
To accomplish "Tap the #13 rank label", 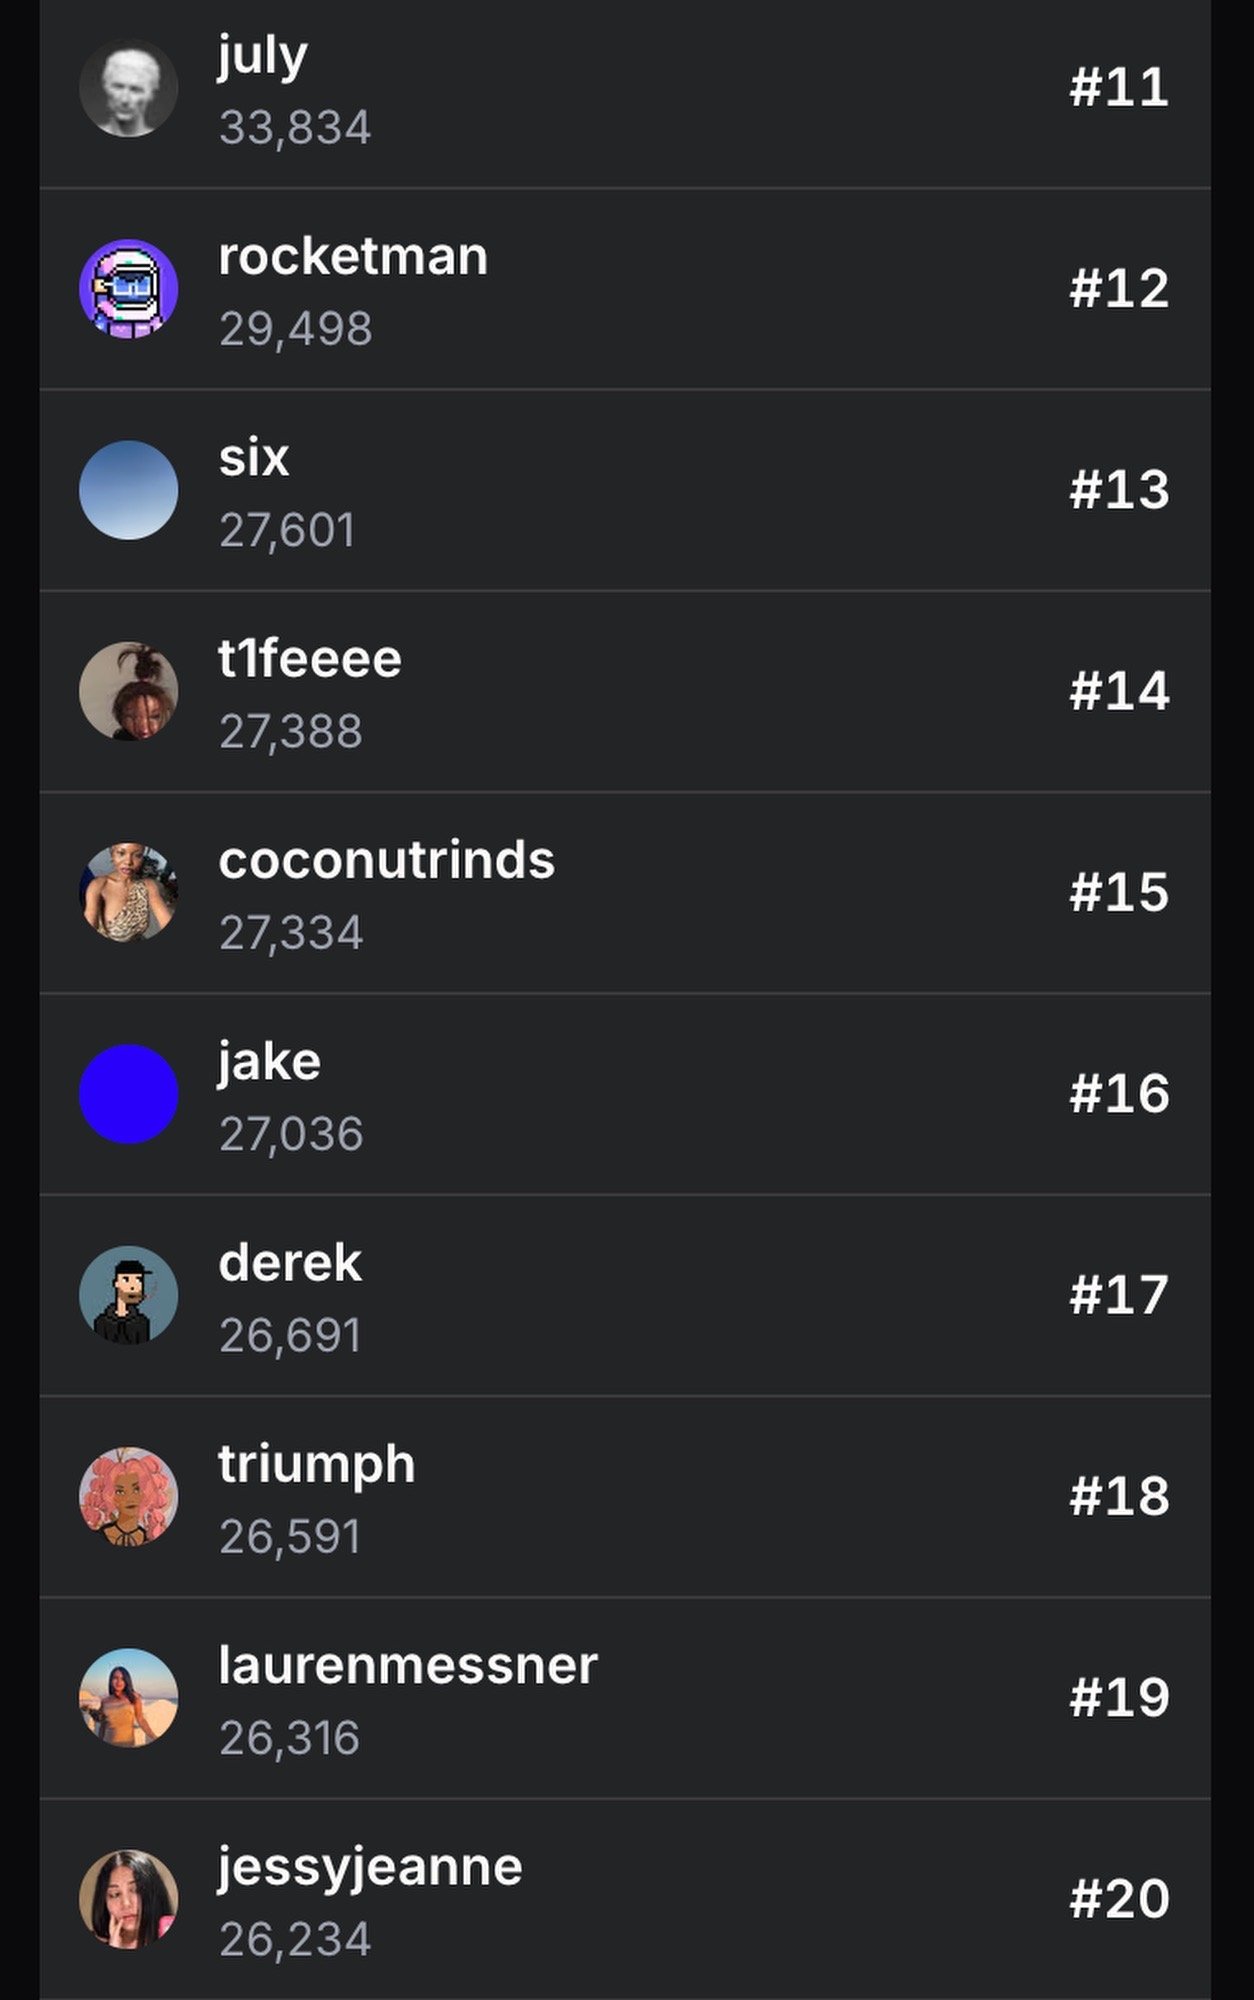I will click(1118, 490).
